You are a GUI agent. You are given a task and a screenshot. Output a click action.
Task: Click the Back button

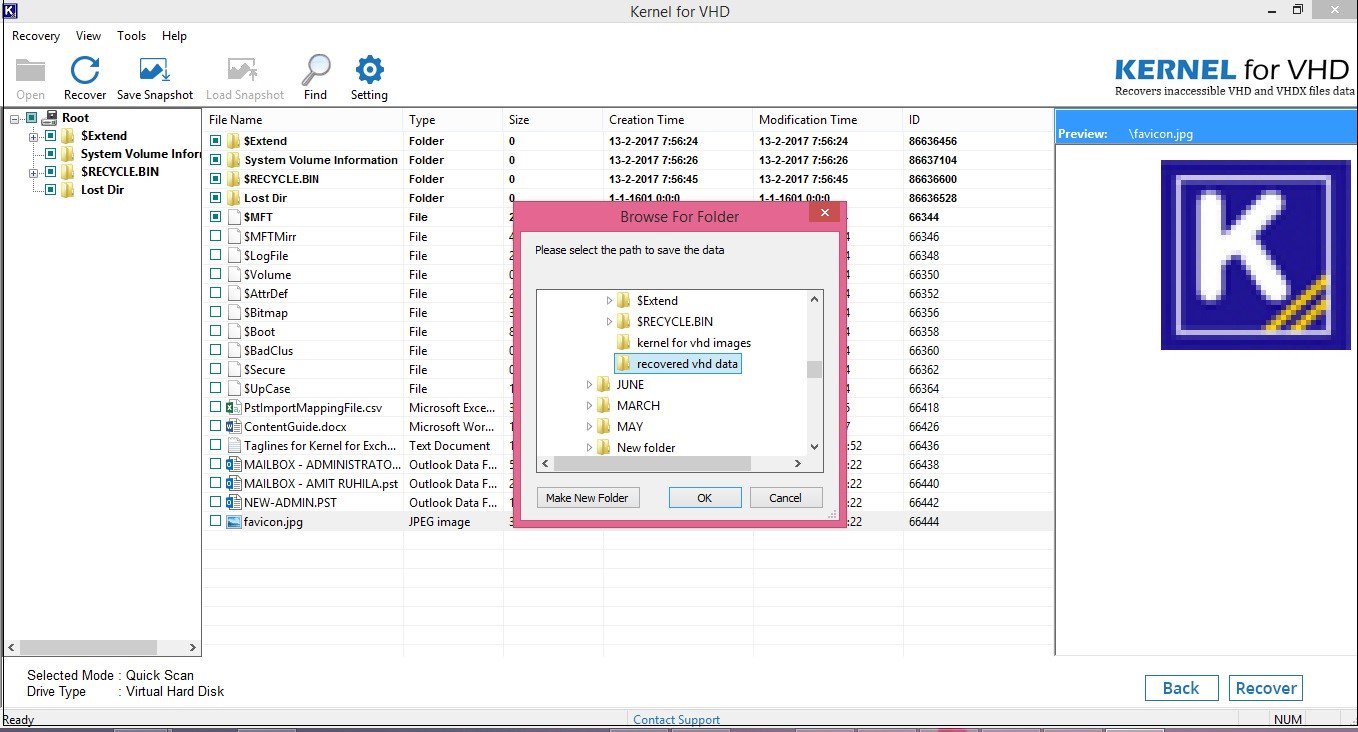coord(1181,688)
